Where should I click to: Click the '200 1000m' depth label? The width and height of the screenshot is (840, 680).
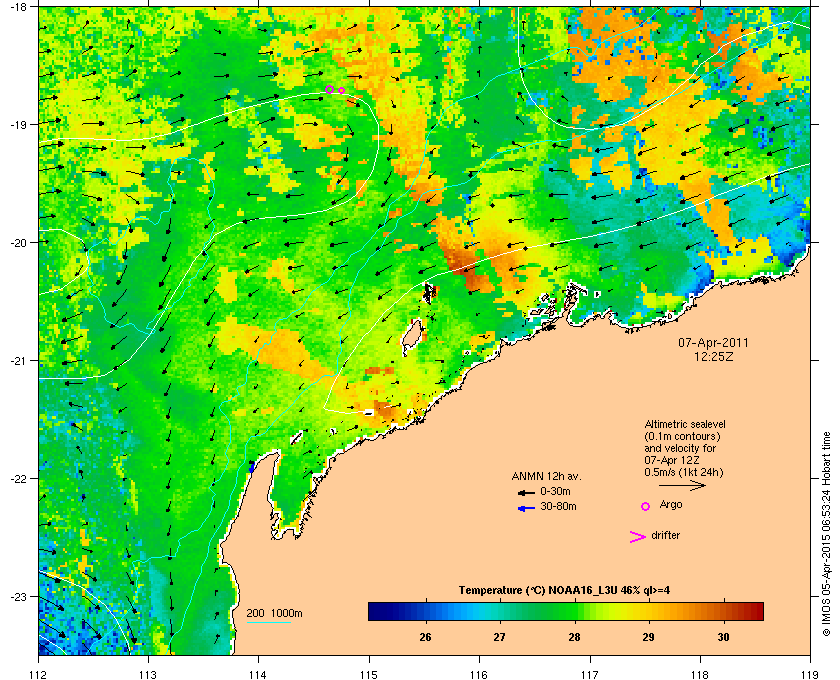(274, 613)
